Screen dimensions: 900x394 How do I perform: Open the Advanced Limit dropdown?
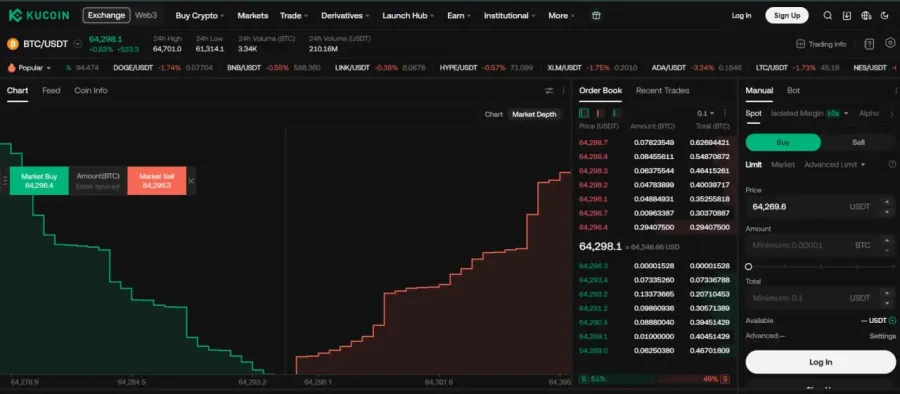[835, 164]
